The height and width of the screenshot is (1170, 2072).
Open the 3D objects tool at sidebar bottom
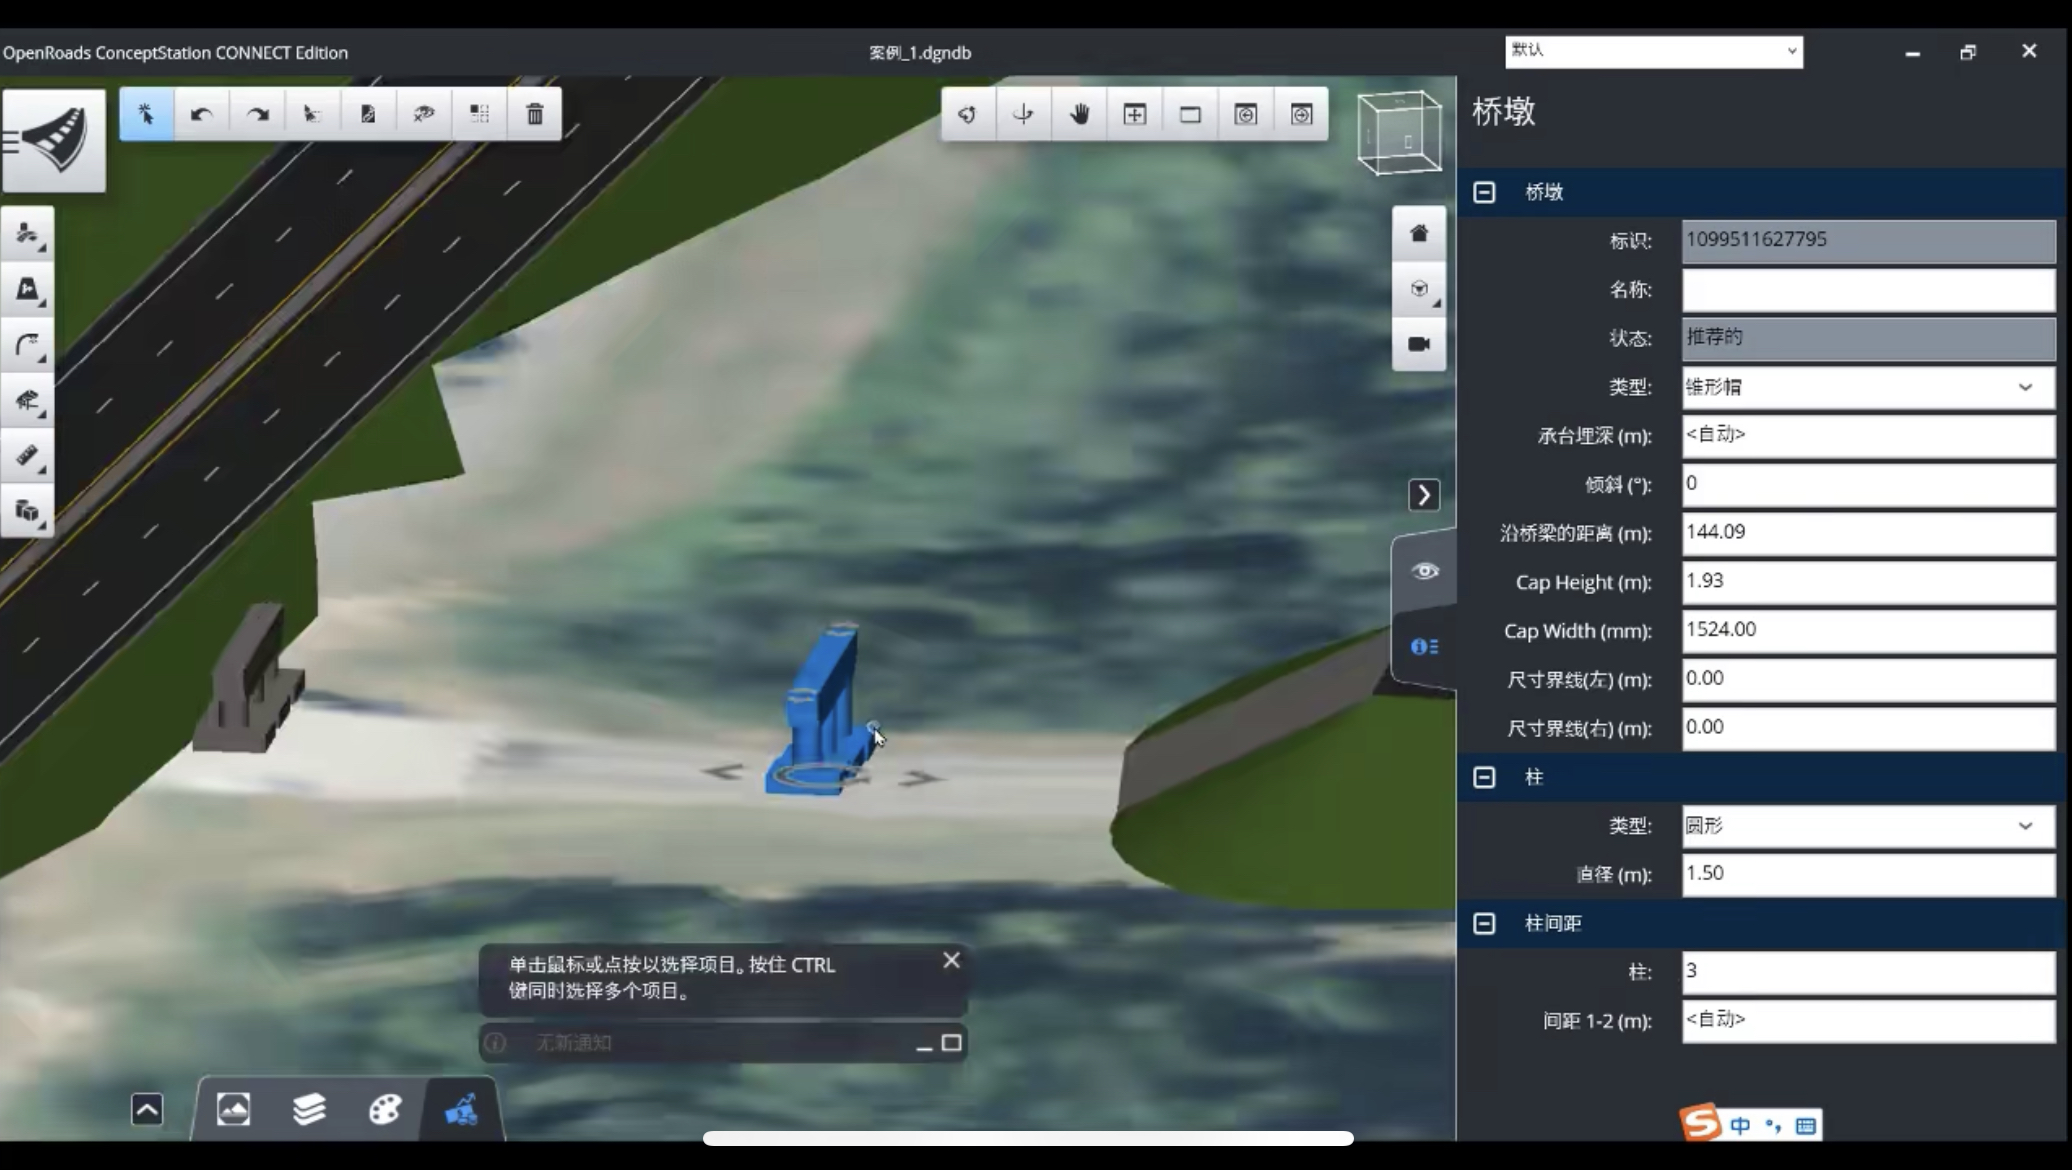tap(27, 511)
